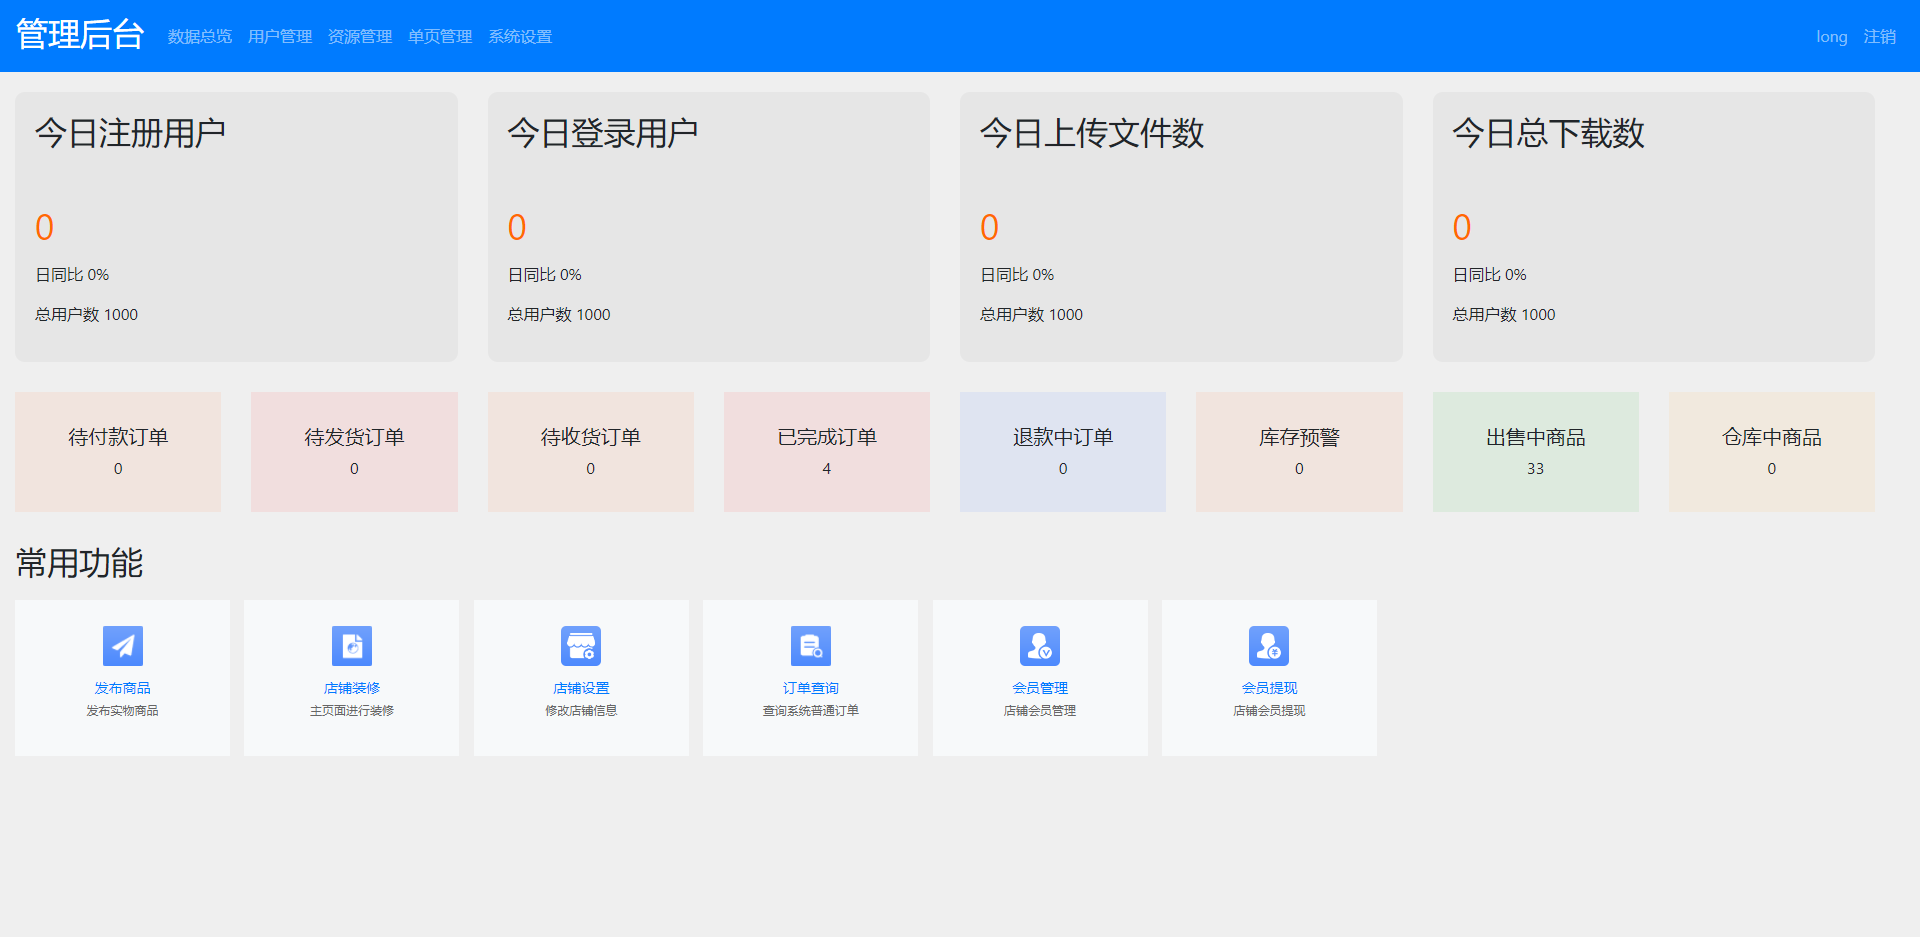Click the 管理后台 site title
This screenshot has height=937, width=1920.
pyautogui.click(x=80, y=33)
